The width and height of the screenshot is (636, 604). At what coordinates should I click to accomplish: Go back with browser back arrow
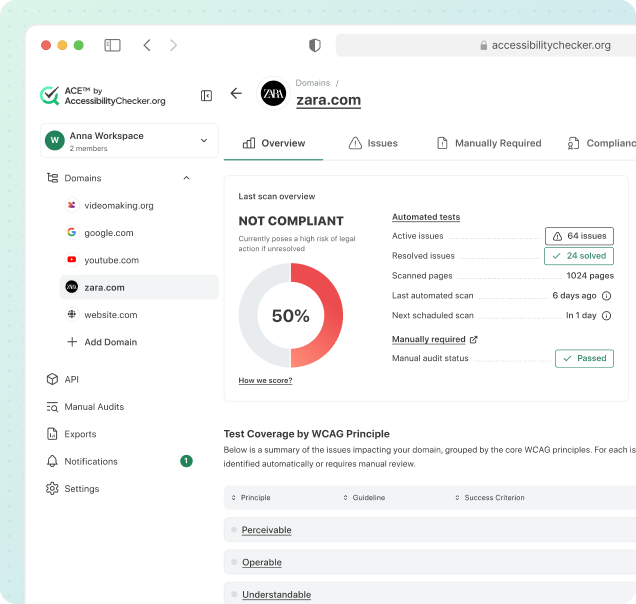[x=147, y=45]
